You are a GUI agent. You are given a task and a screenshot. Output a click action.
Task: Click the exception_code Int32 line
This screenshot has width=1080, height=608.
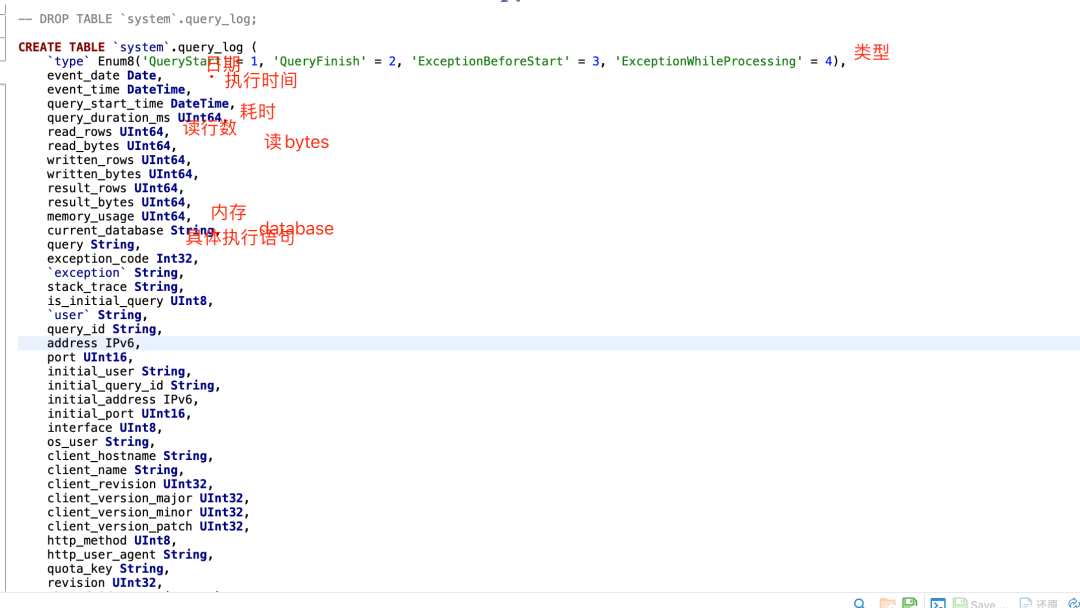click(x=123, y=259)
